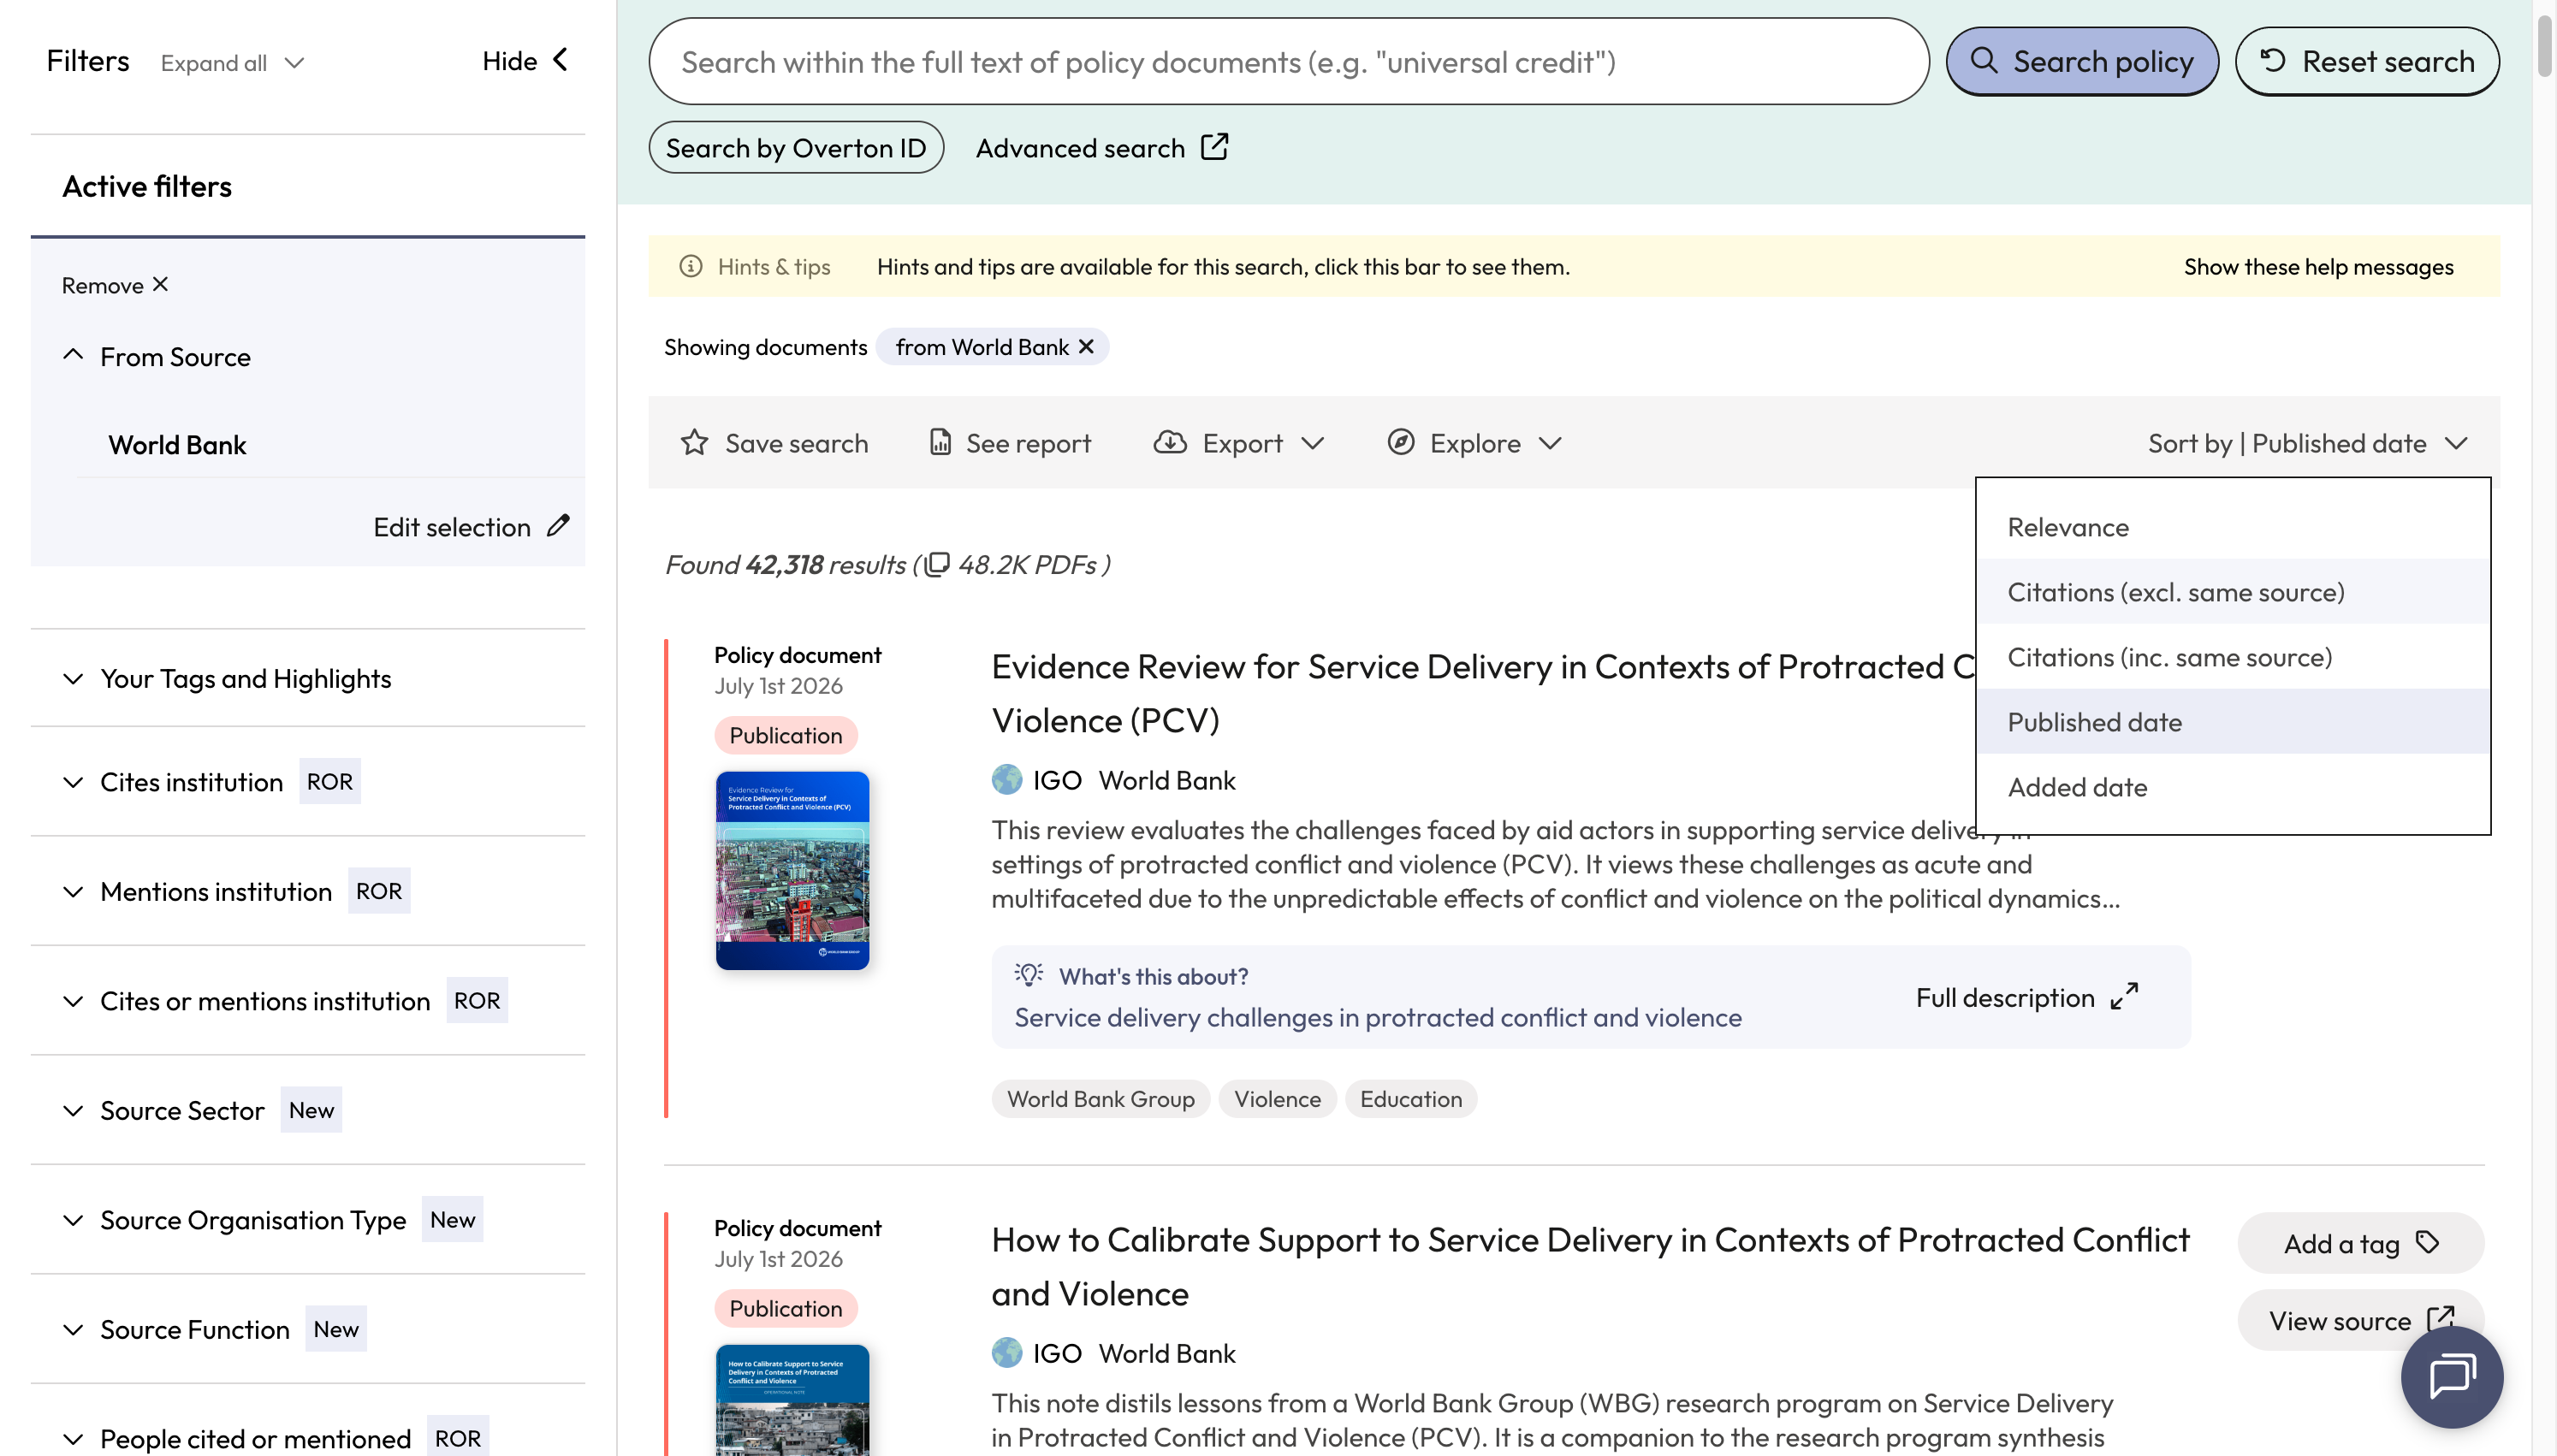Click Show these help messages link
The height and width of the screenshot is (1456, 2557).
[2318, 266]
